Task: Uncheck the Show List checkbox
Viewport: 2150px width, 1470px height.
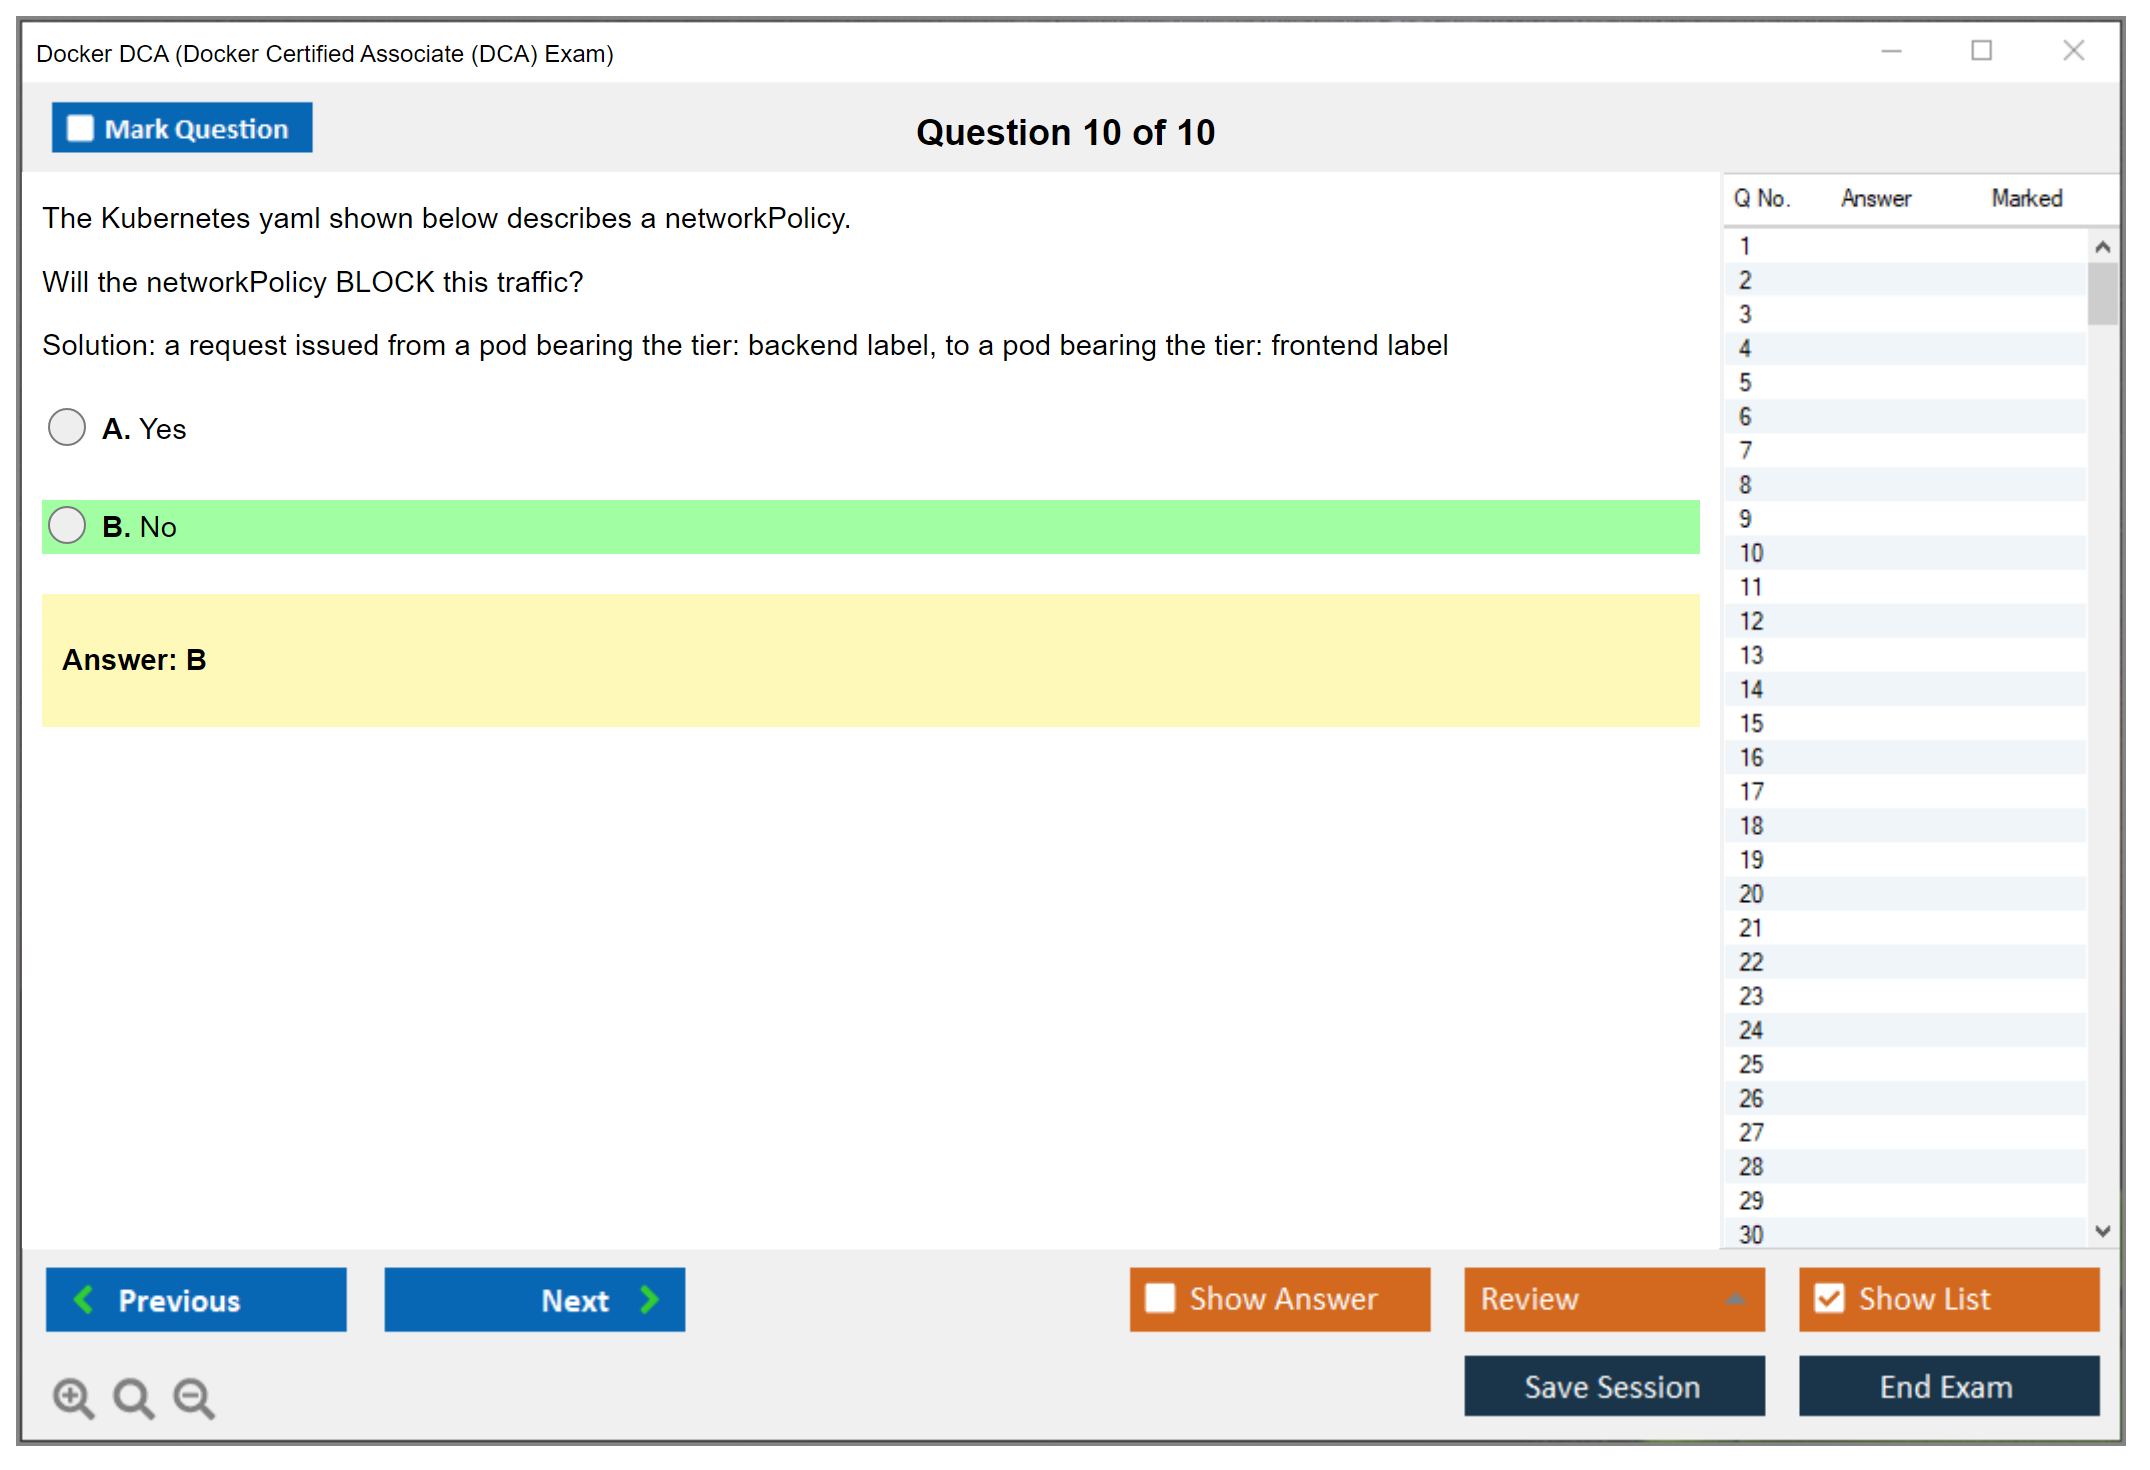Action: 1829,1298
